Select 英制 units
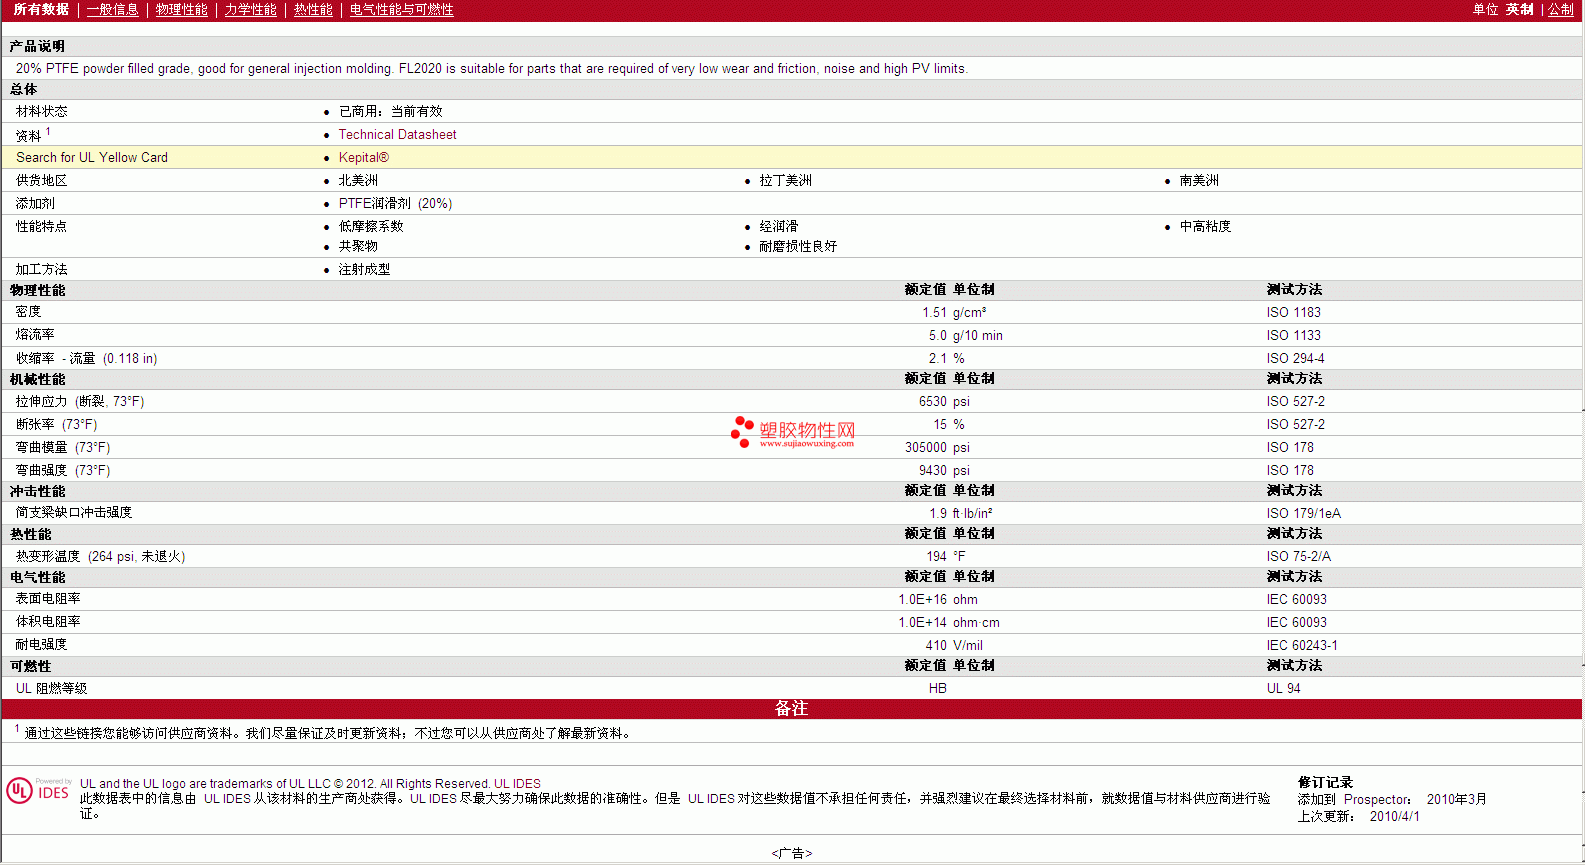 [1520, 10]
